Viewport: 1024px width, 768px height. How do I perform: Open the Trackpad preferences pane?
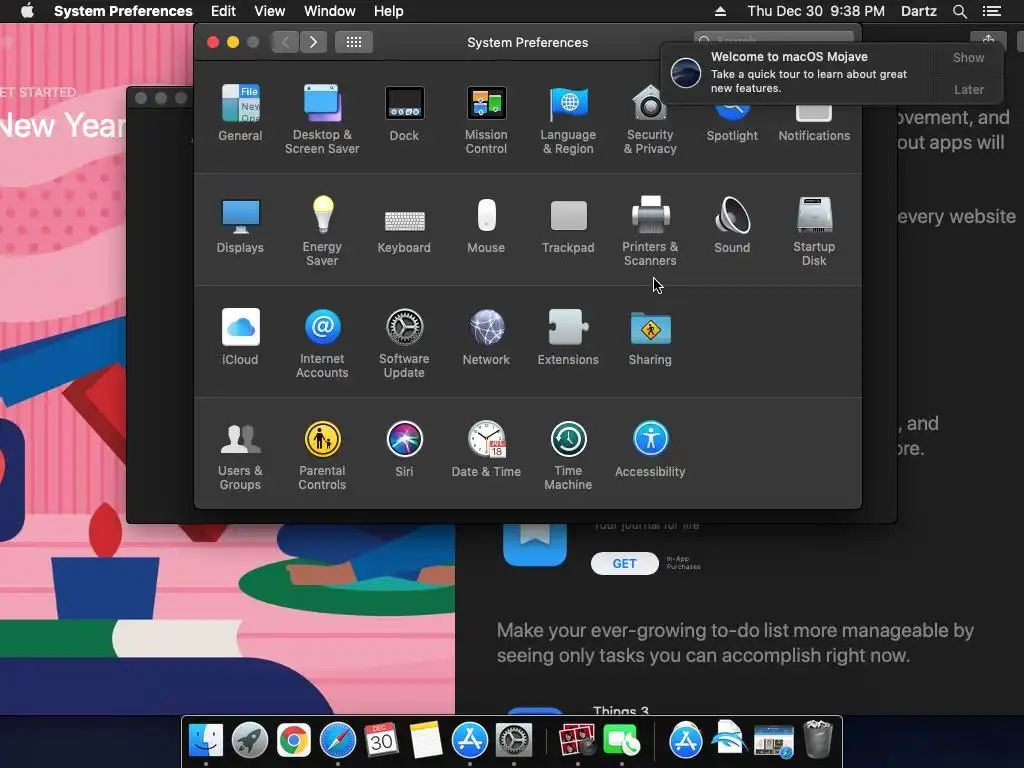(x=568, y=225)
